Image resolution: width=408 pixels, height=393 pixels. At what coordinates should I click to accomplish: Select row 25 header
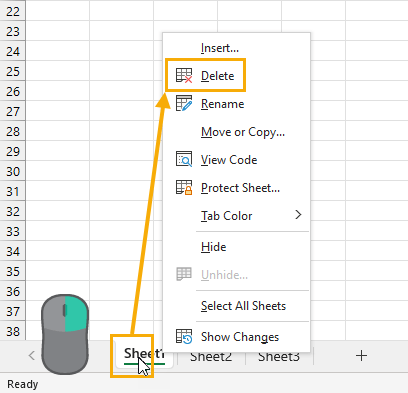[x=13, y=72]
